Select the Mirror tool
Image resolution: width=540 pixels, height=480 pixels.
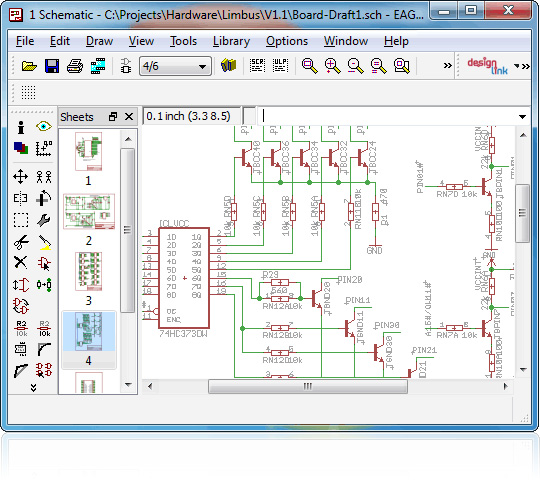point(21,198)
